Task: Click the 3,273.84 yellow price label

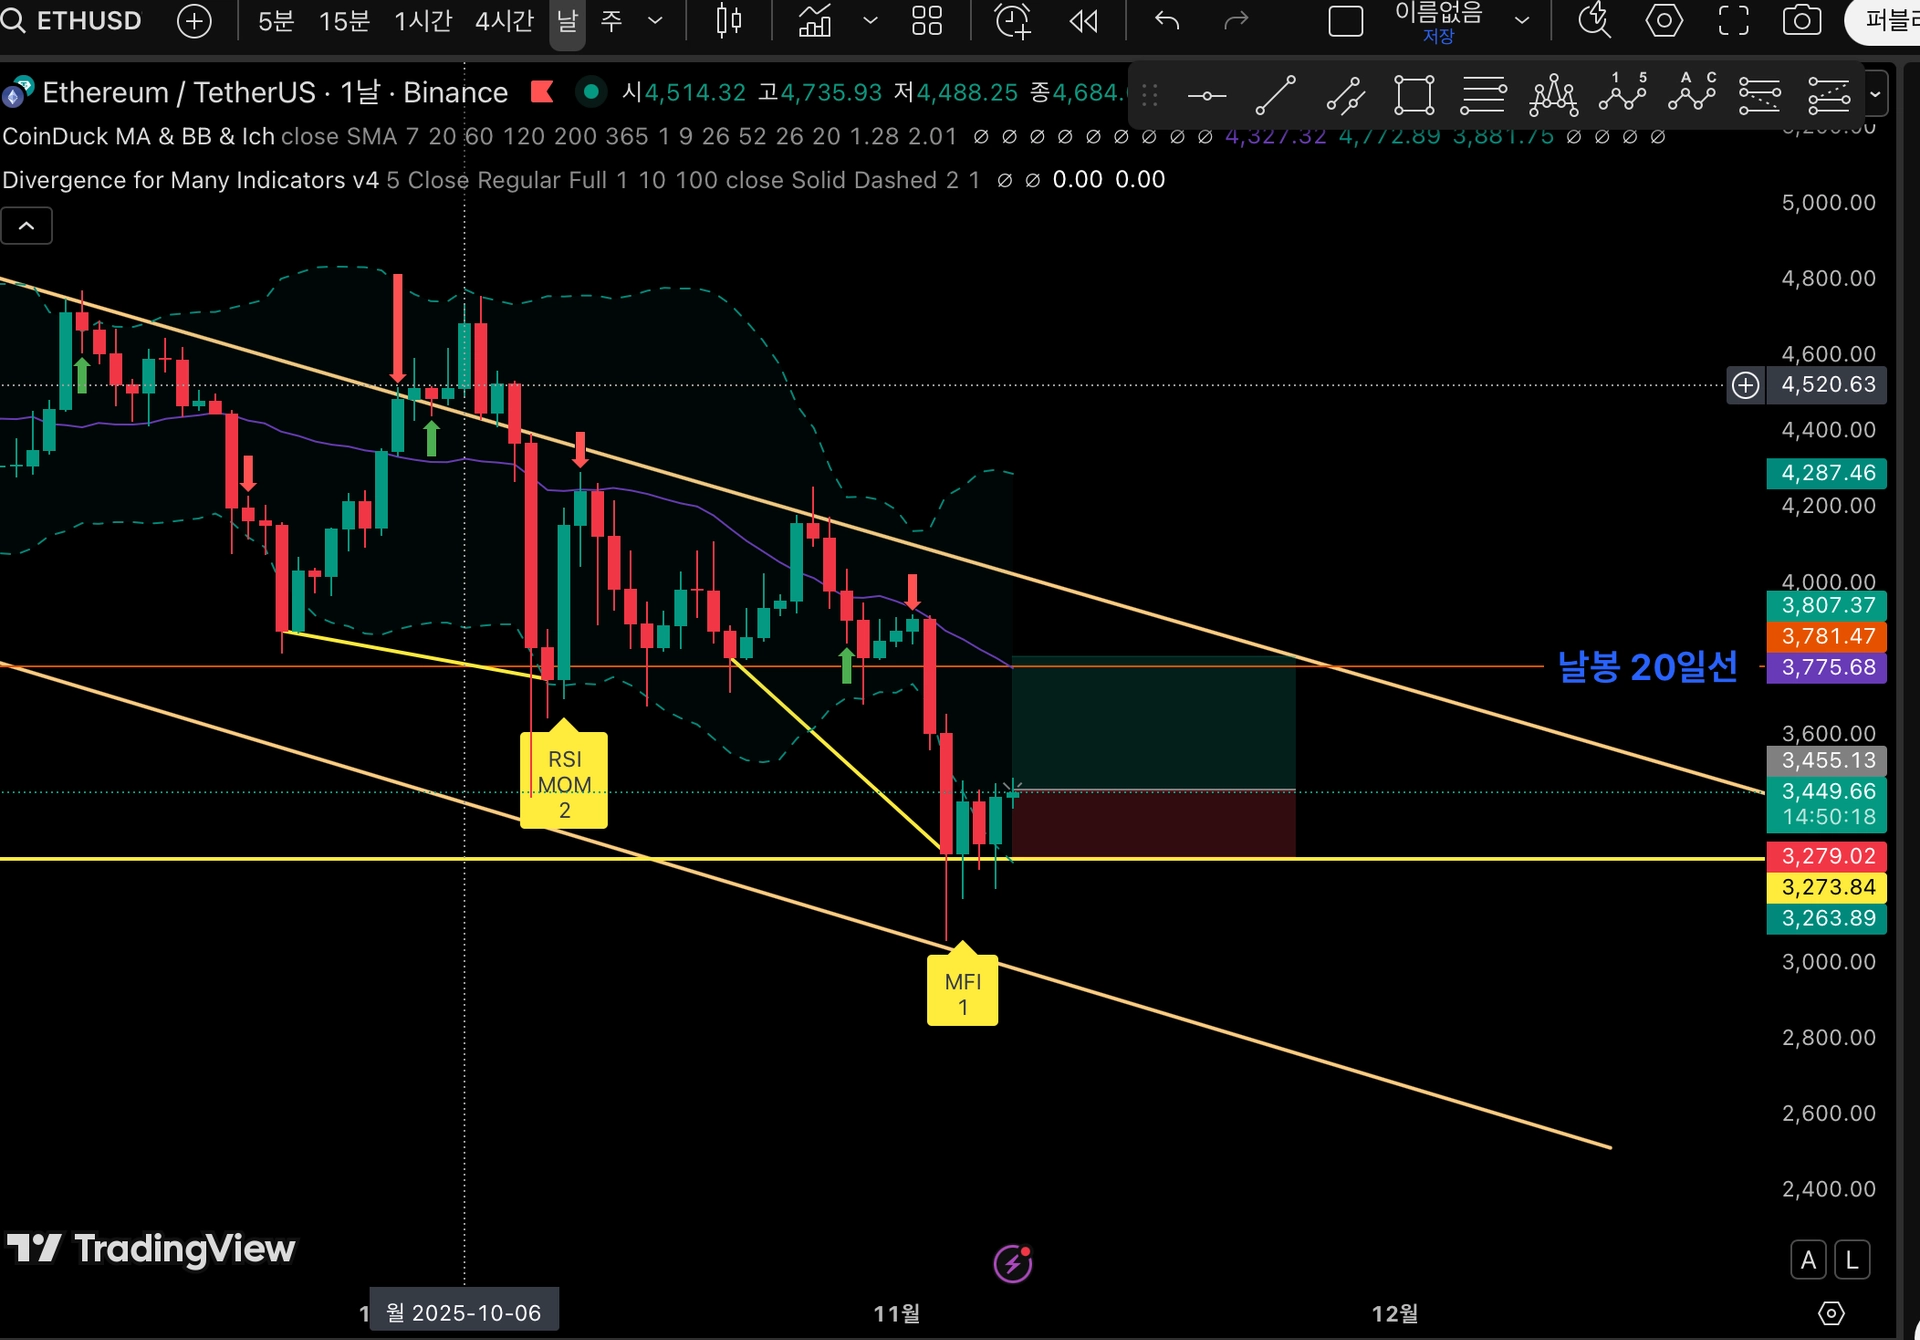Action: [1827, 887]
